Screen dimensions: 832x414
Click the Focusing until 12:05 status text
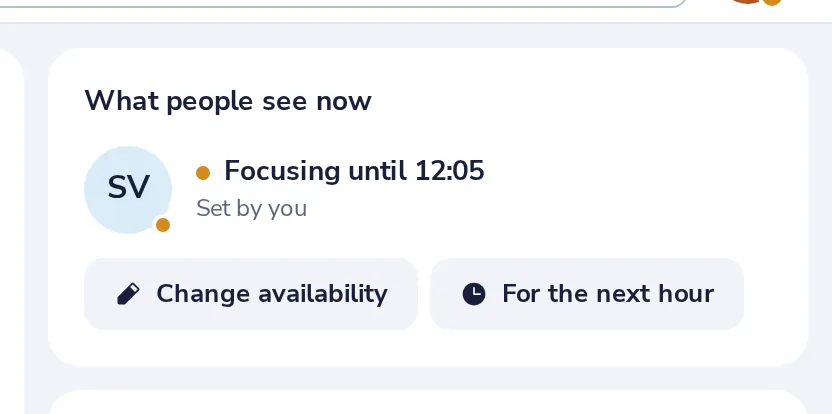[x=354, y=171]
